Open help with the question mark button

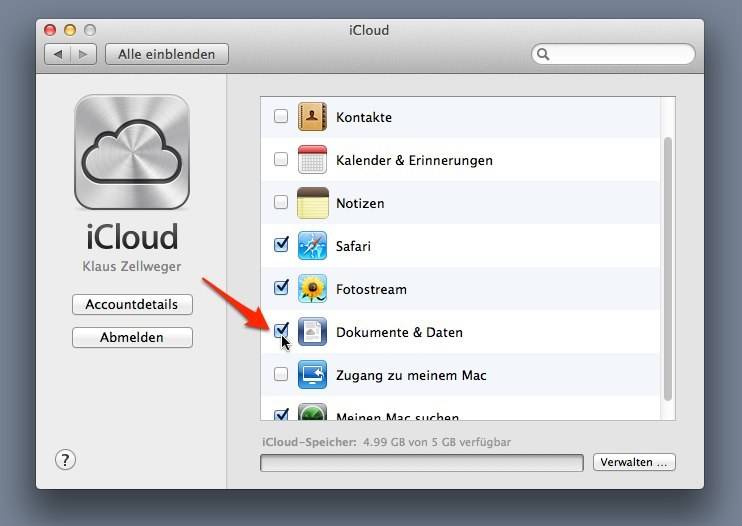pyautogui.click(x=65, y=459)
